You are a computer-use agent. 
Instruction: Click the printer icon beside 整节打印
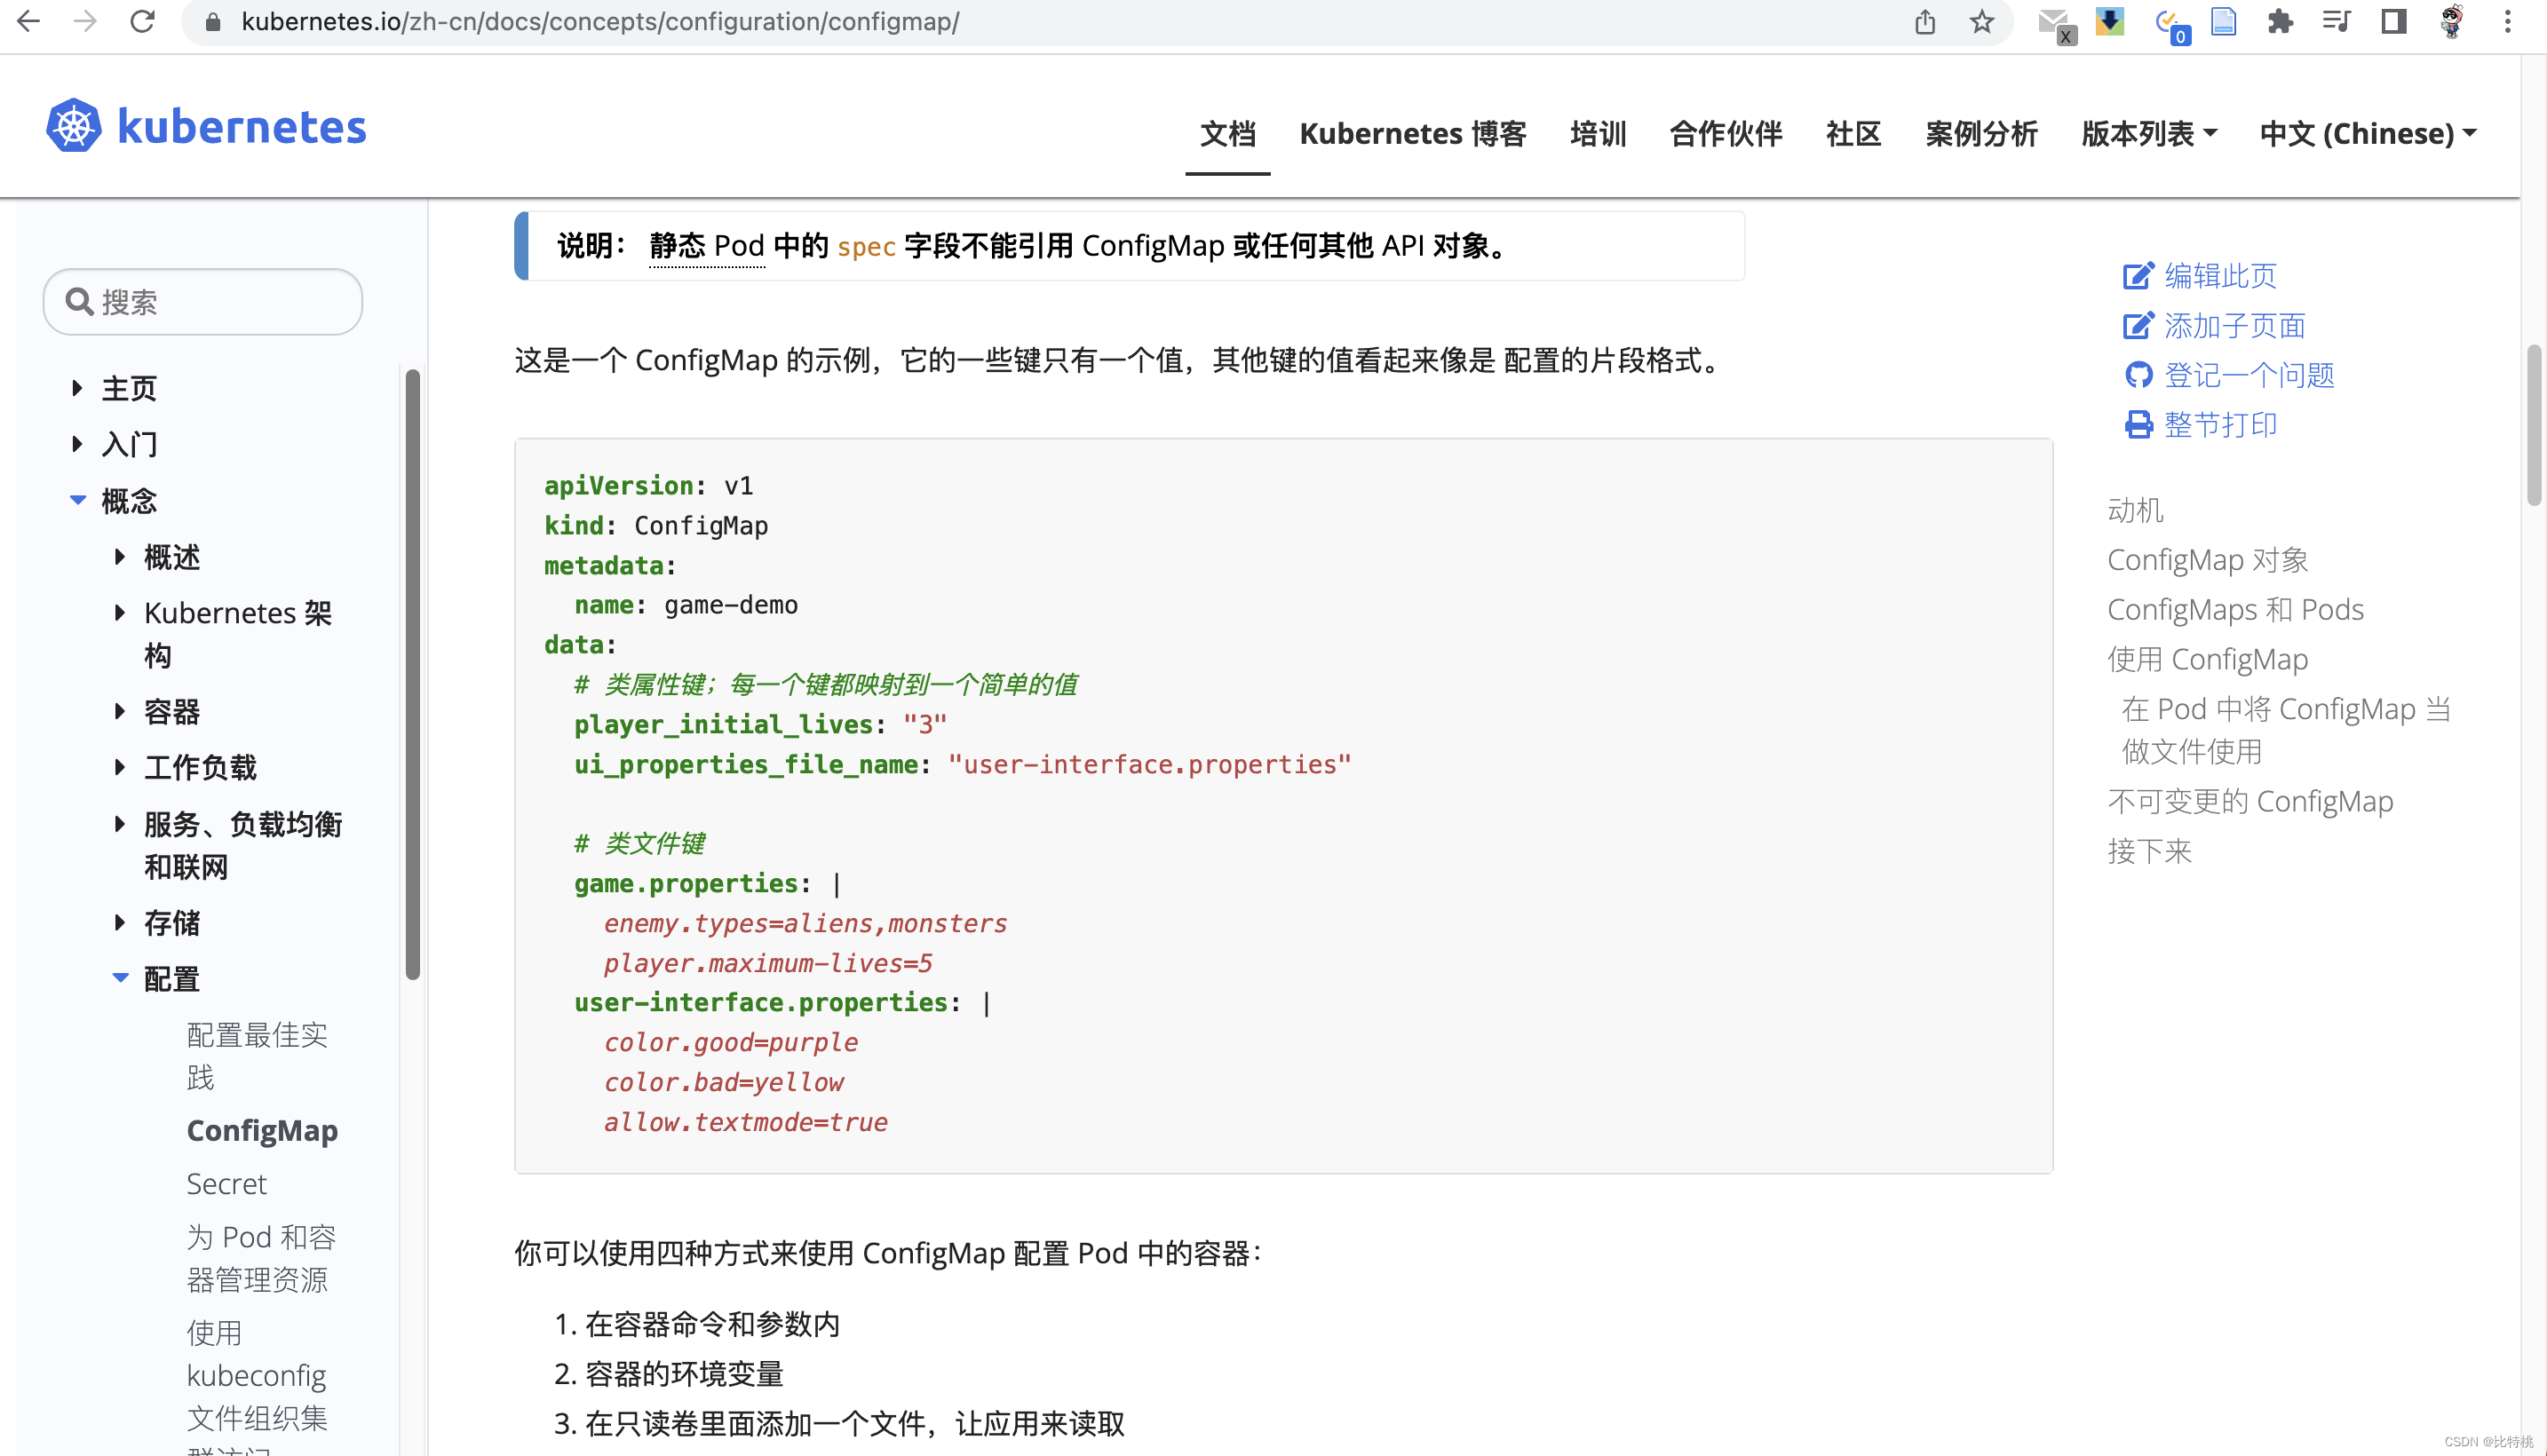click(x=2138, y=425)
